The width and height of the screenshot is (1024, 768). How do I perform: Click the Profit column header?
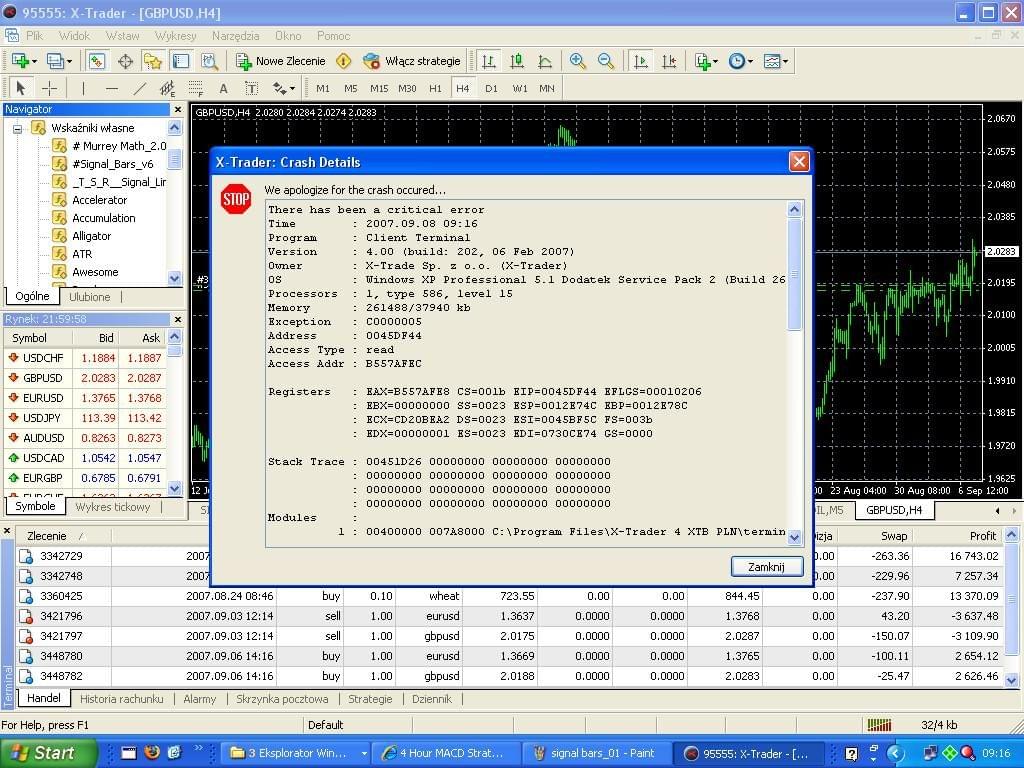click(x=957, y=536)
